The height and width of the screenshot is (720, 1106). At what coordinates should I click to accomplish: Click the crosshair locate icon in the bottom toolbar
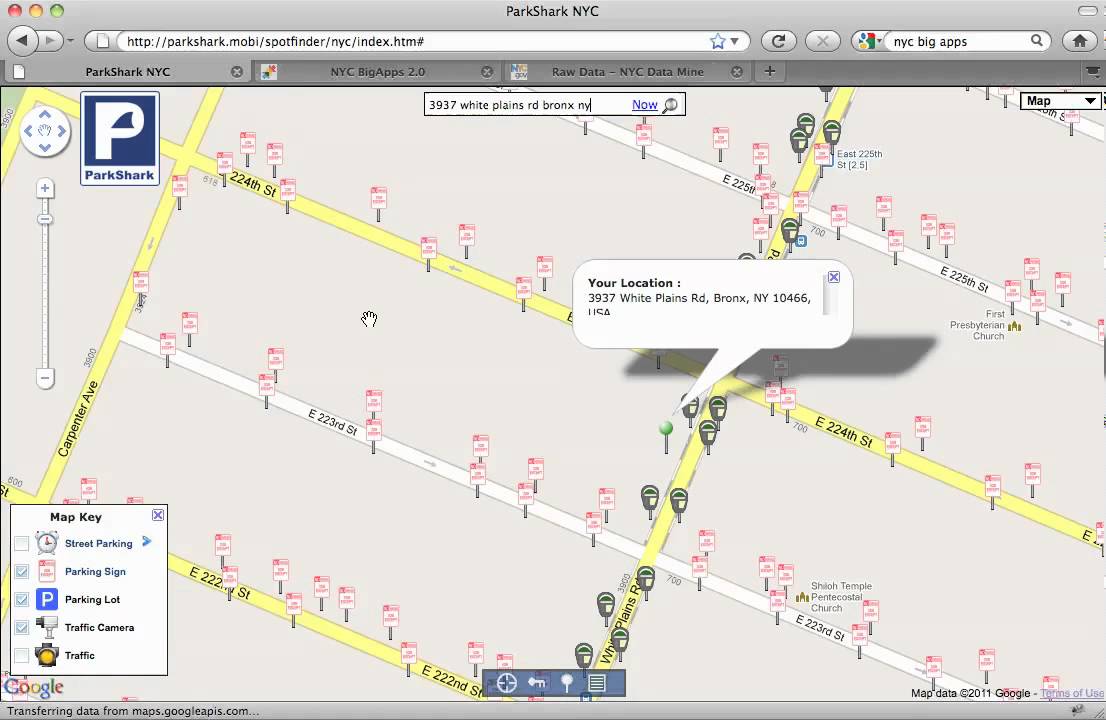506,683
